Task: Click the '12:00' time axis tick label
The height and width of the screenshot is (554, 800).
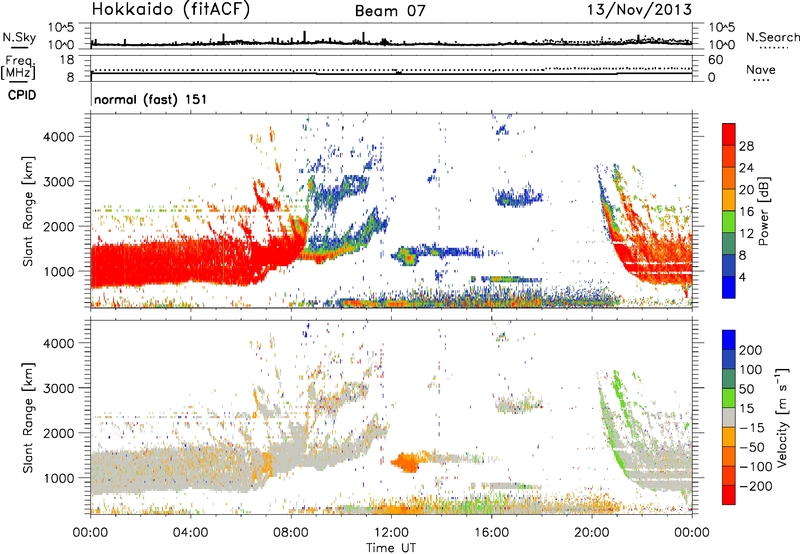Action: 391,533
